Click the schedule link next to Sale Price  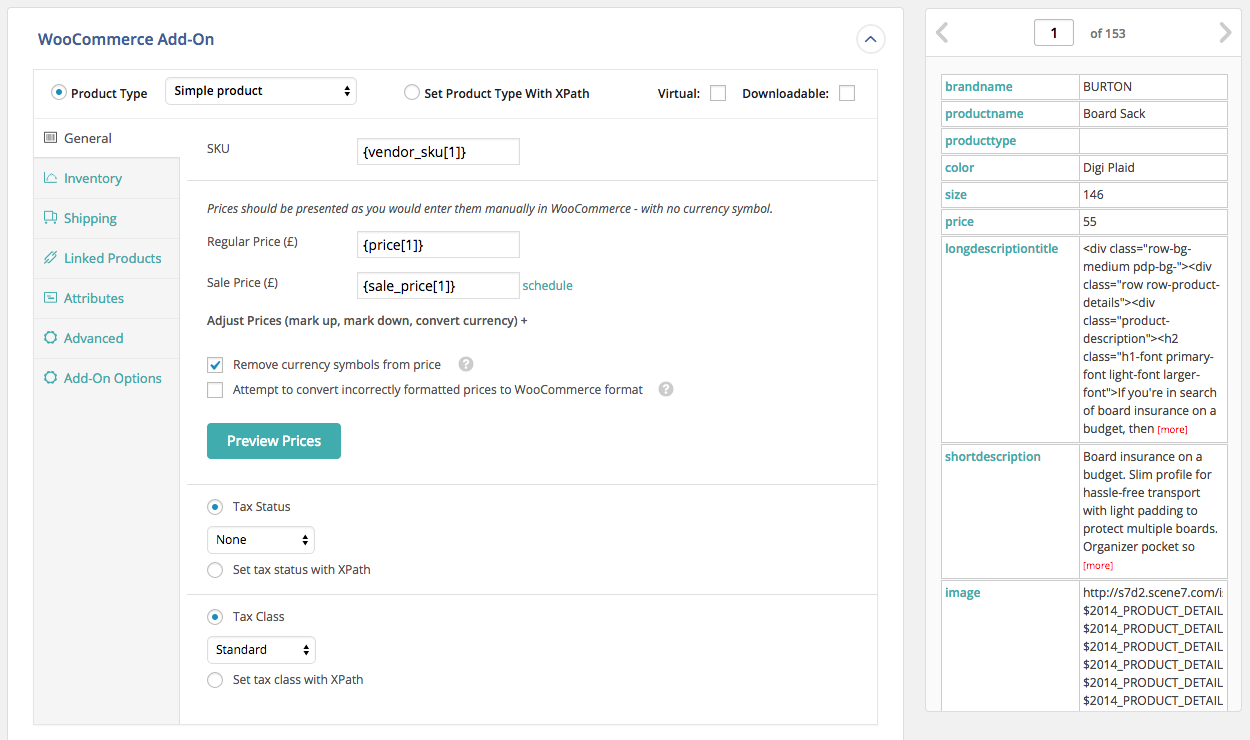pos(547,285)
